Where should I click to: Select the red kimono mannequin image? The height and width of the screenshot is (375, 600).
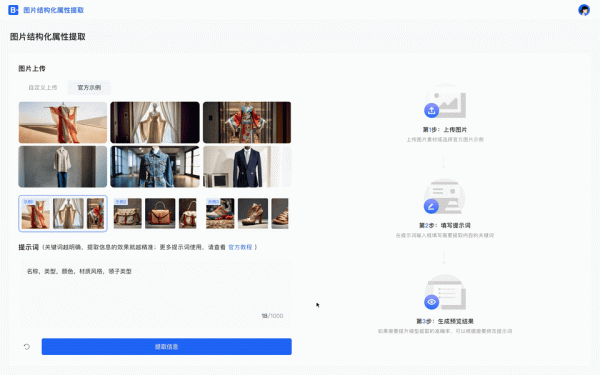[247, 122]
